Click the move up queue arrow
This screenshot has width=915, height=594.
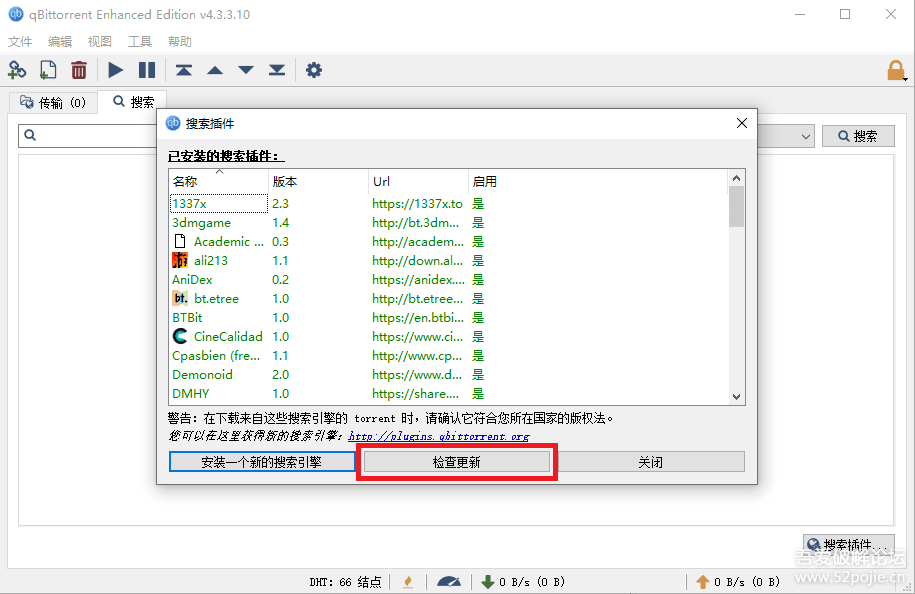tap(215, 71)
